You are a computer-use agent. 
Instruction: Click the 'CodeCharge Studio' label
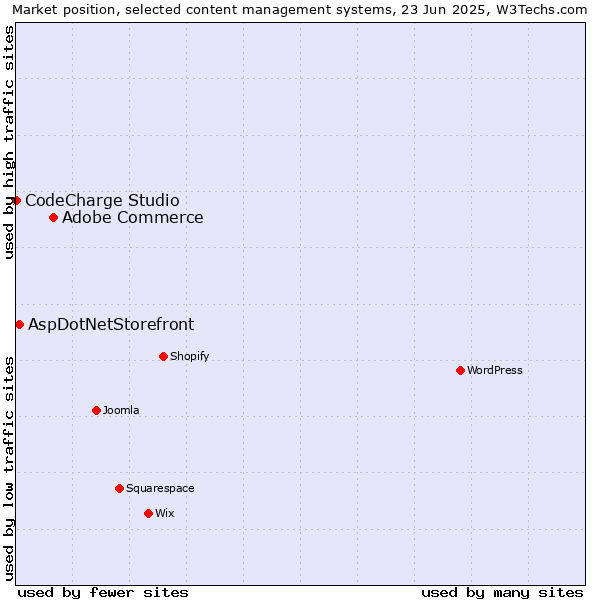click(x=102, y=201)
